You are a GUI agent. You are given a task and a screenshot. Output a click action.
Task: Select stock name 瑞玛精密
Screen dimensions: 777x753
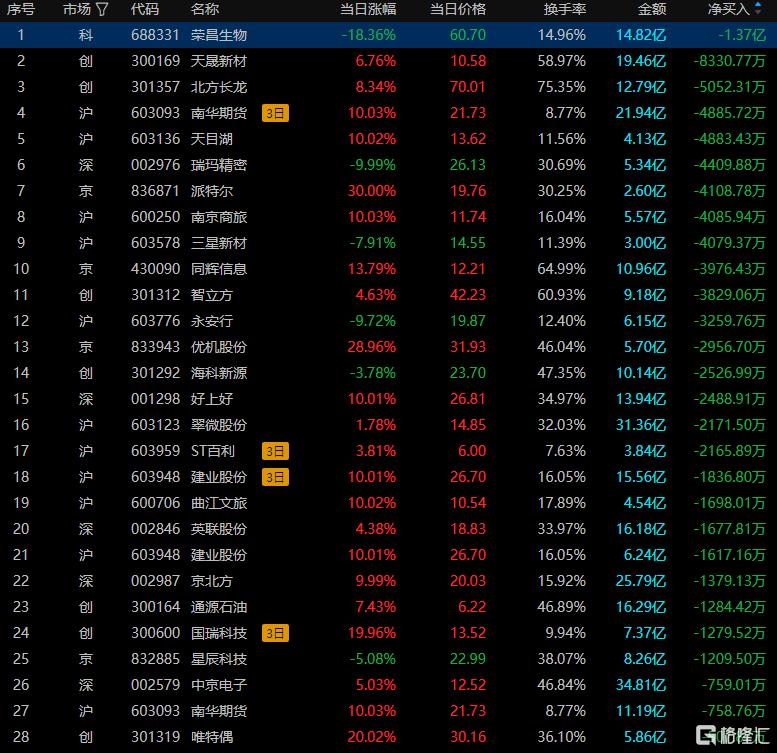tap(219, 165)
